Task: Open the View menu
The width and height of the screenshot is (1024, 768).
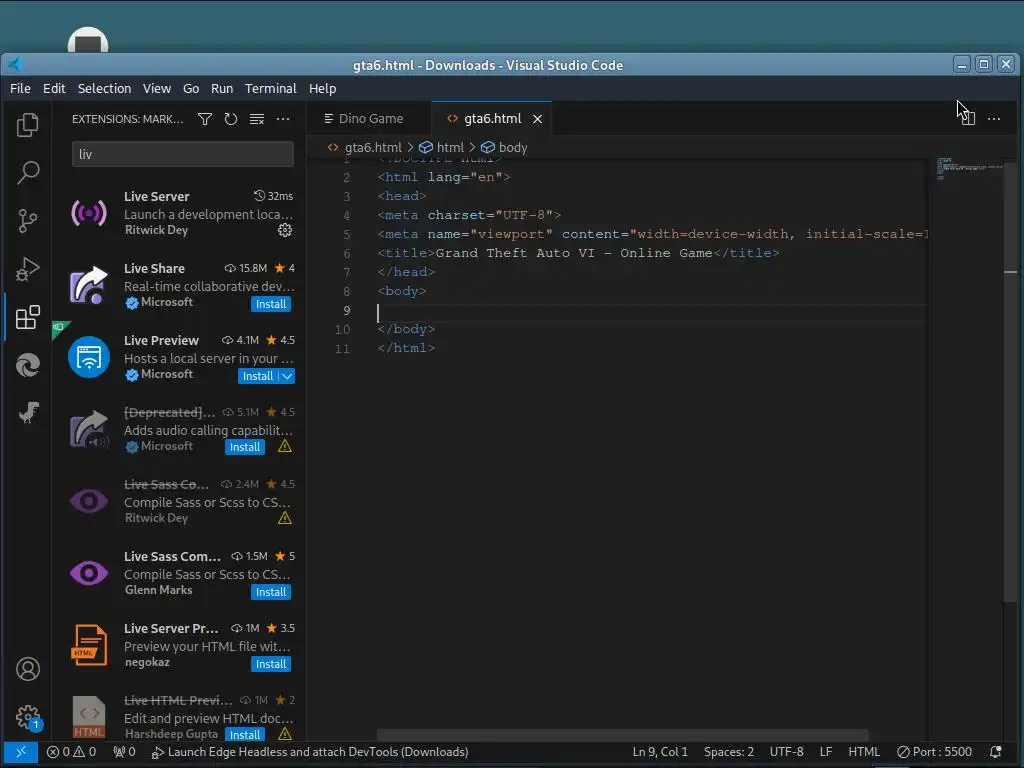Action: 157,88
